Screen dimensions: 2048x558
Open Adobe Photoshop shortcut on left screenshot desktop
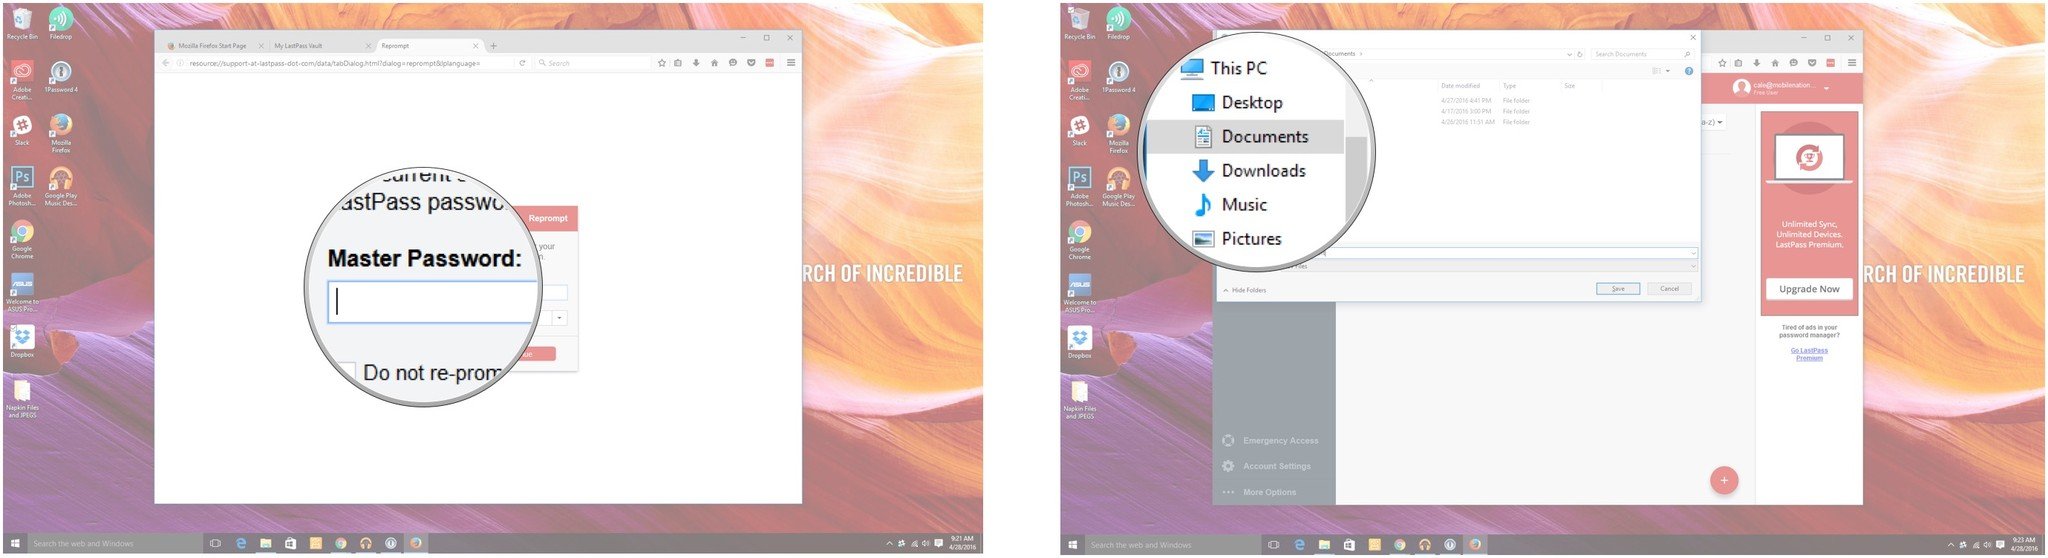pos(22,186)
